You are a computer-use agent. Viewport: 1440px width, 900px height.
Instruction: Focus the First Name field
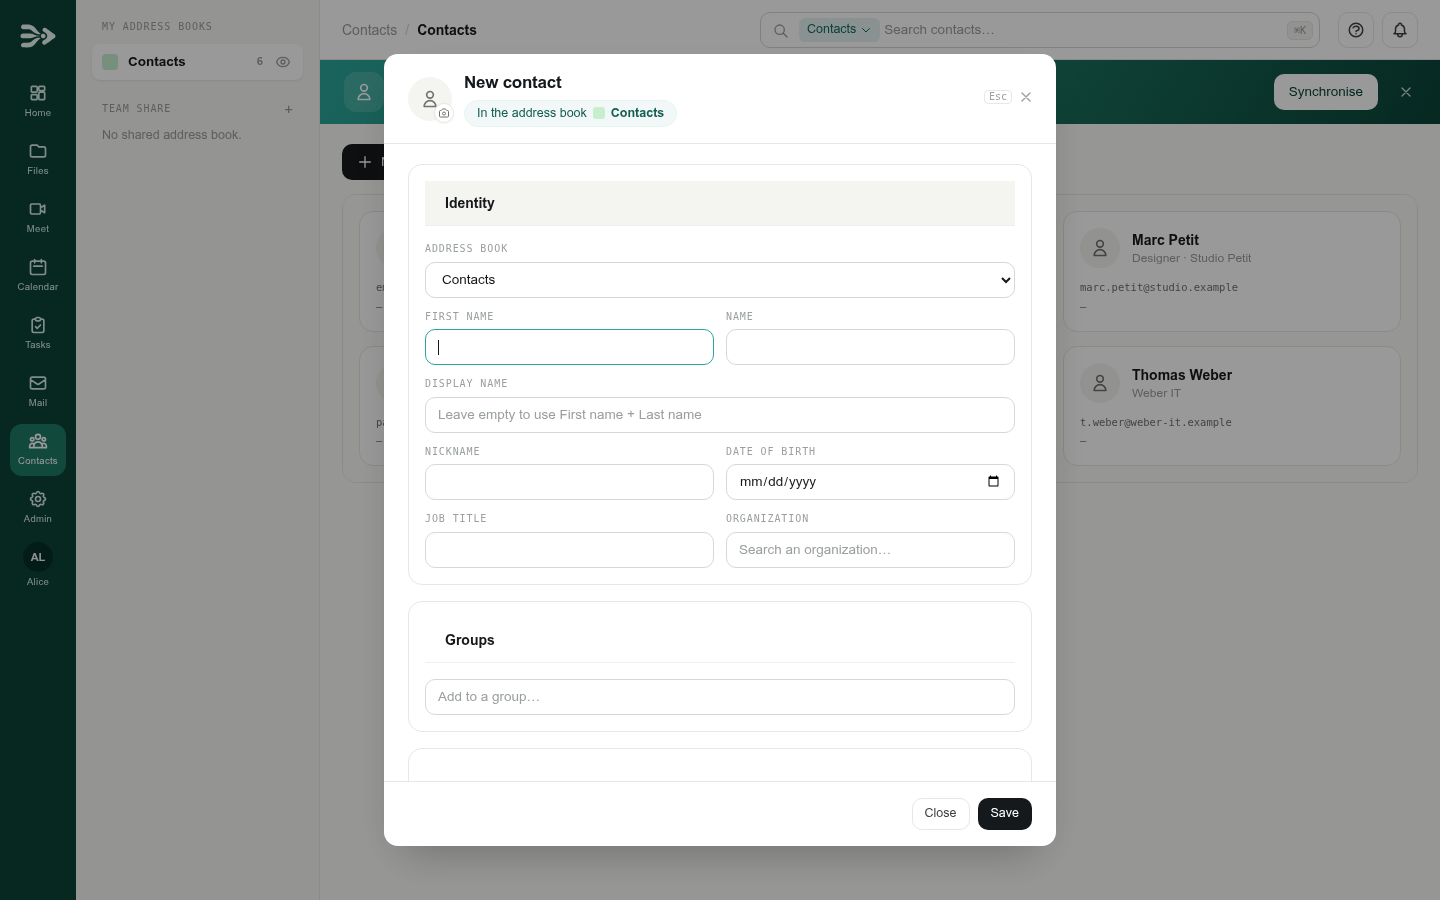click(569, 347)
